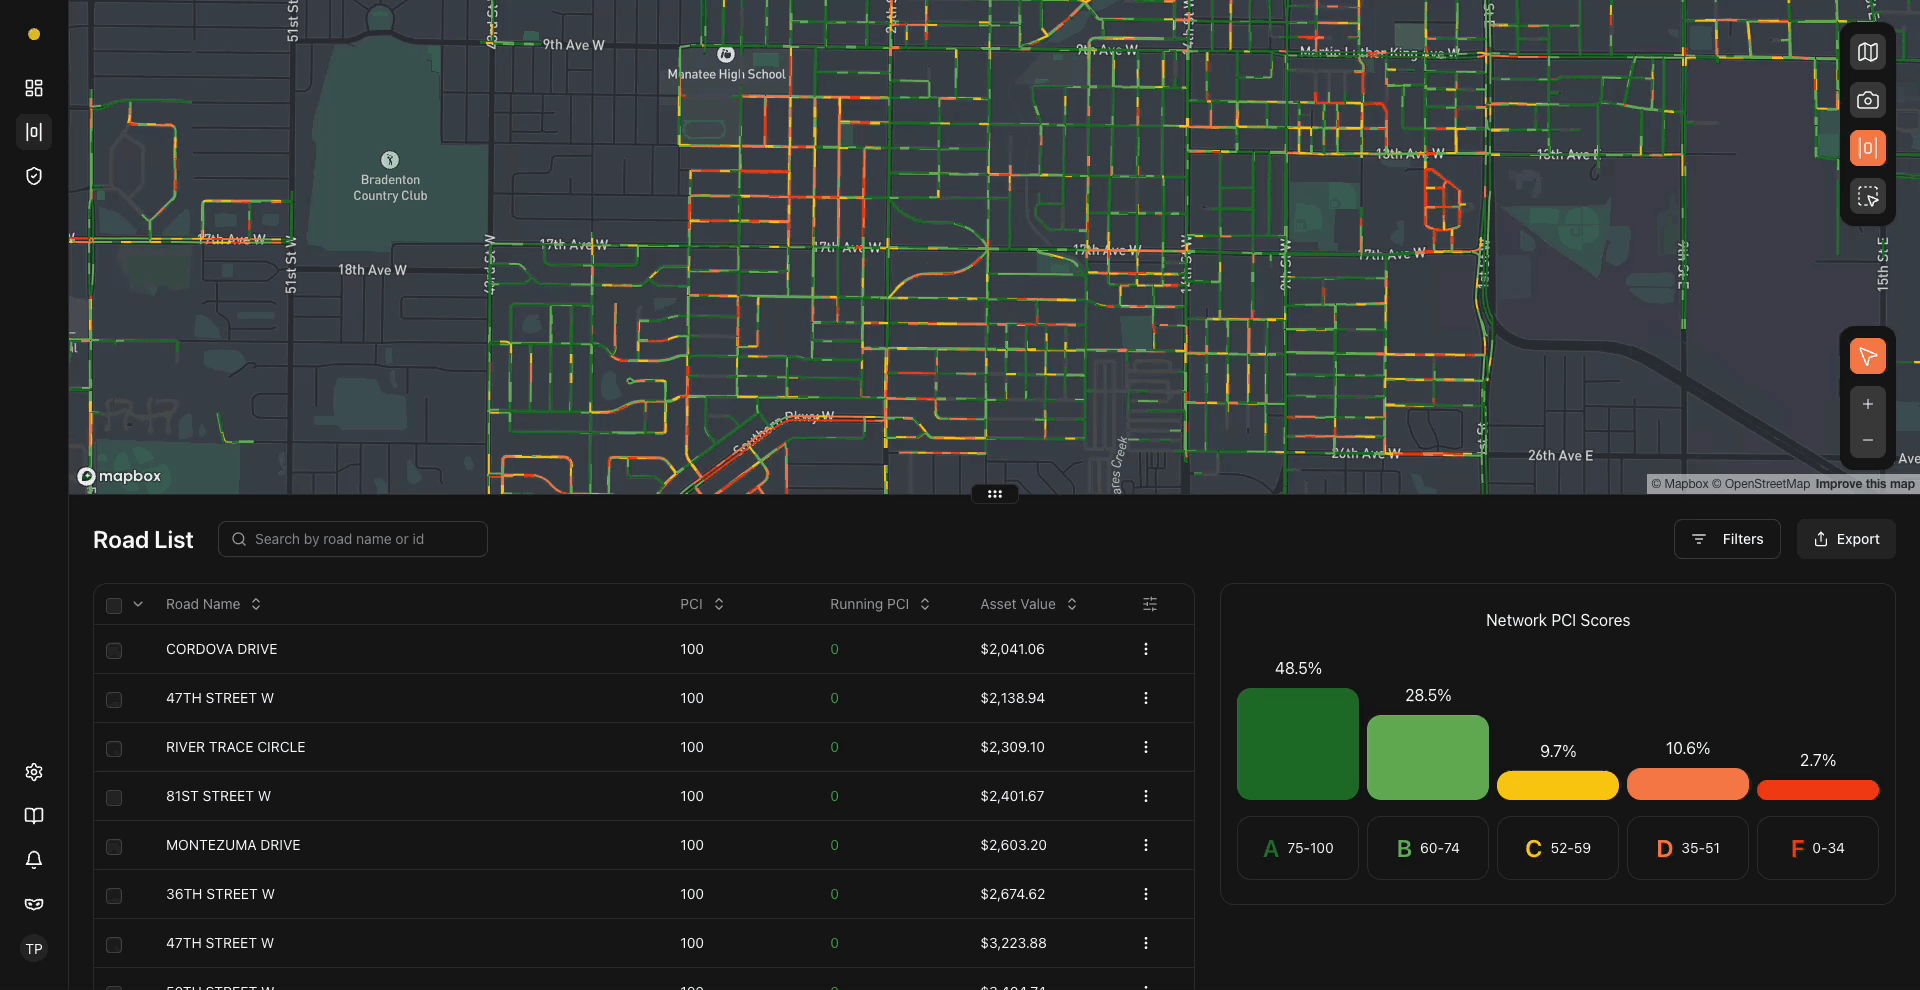Open the dashboard grid view from sidebar

pos(33,88)
